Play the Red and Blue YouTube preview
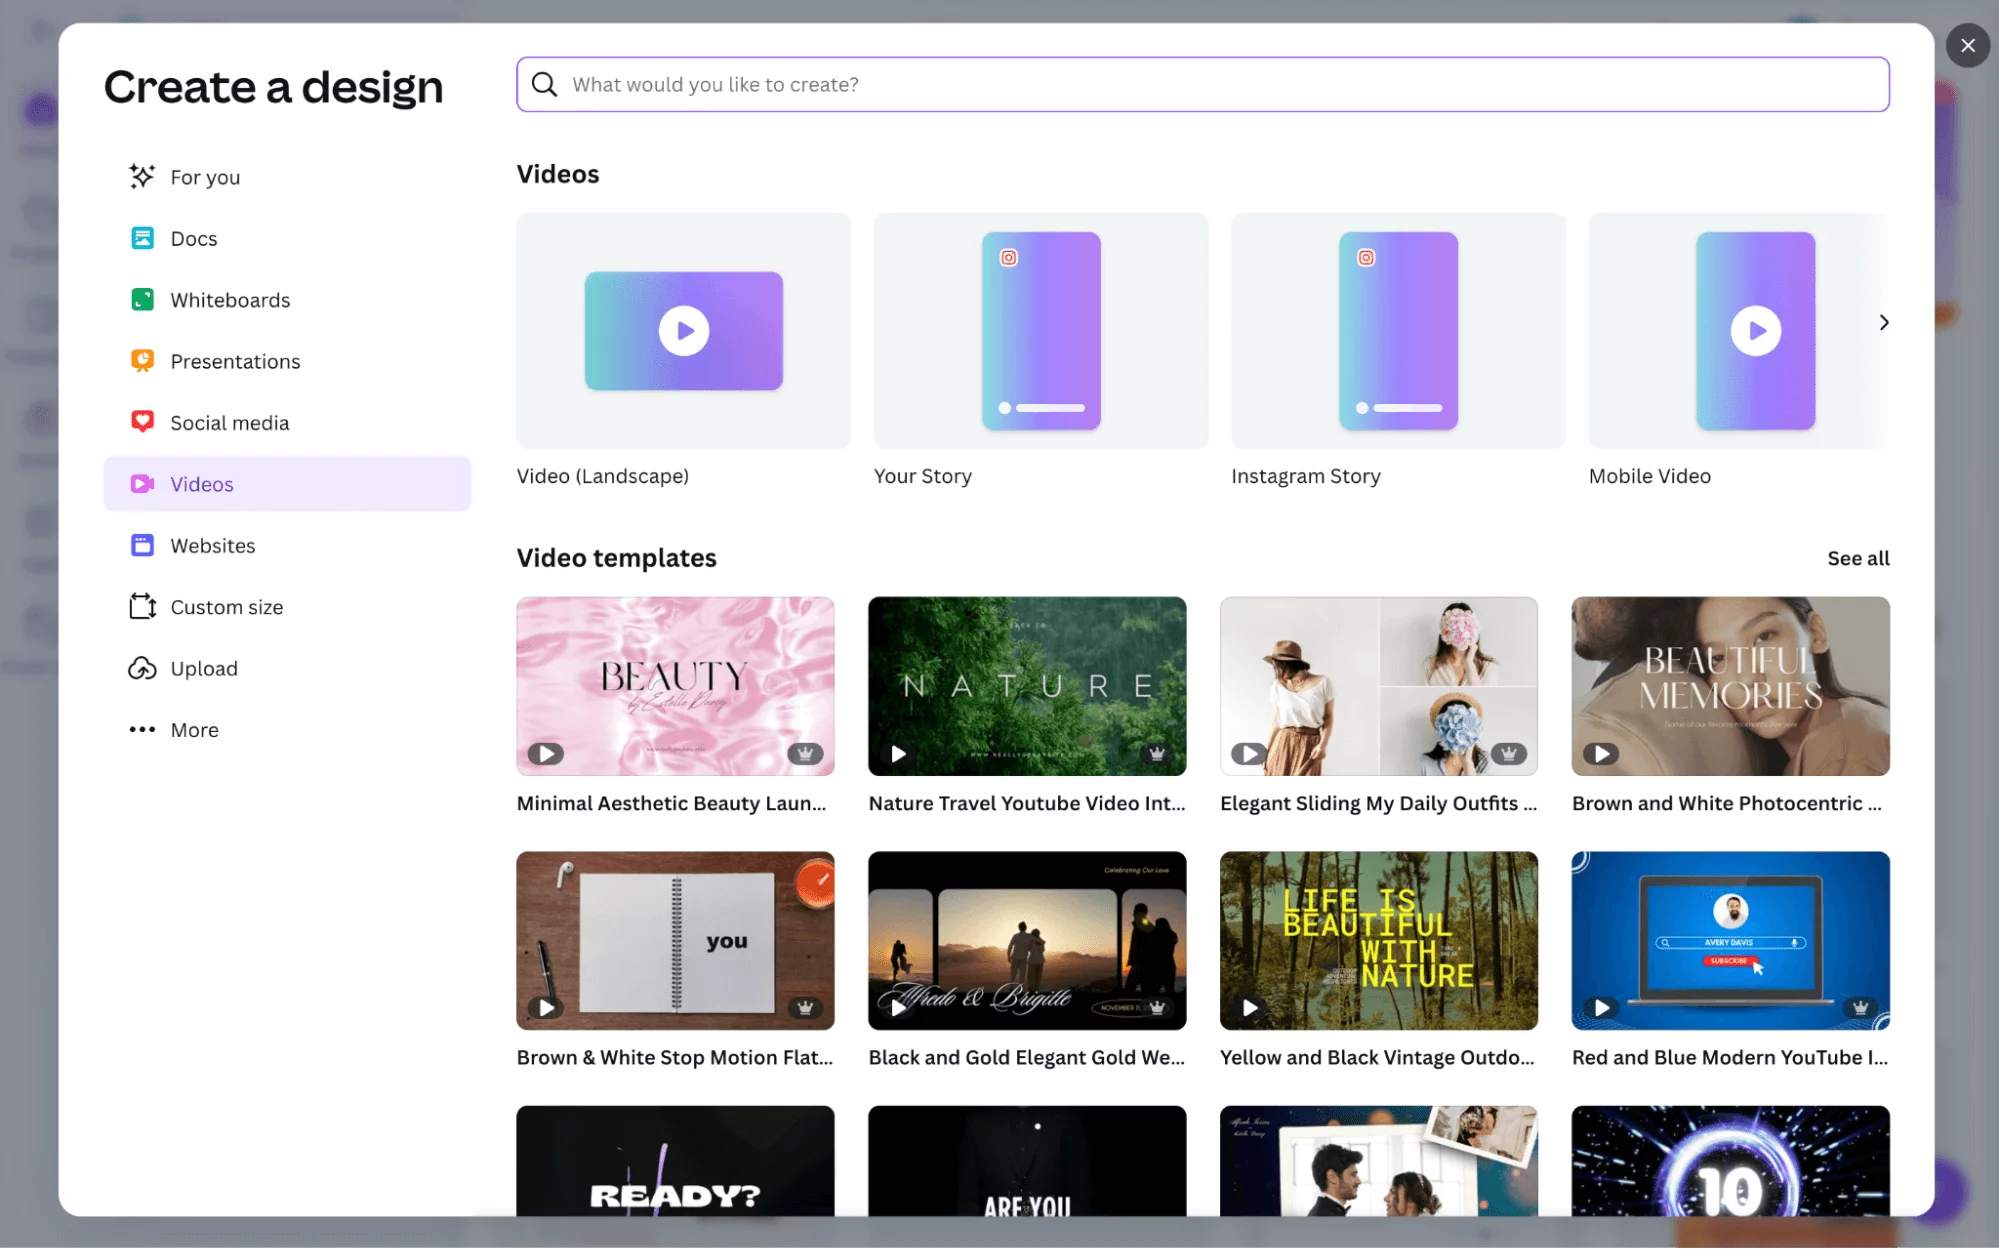The image size is (1999, 1249). (x=1601, y=1007)
